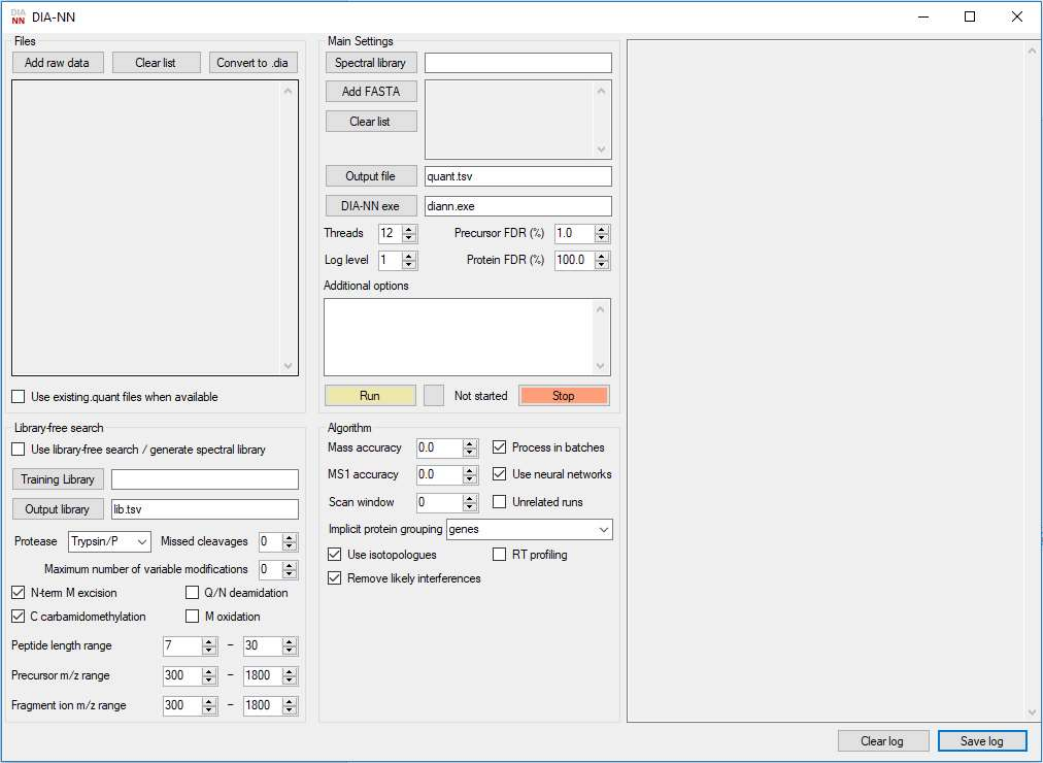1043x763 pixels.
Task: Click the progress indicator box beside Run
Action: tap(434, 396)
